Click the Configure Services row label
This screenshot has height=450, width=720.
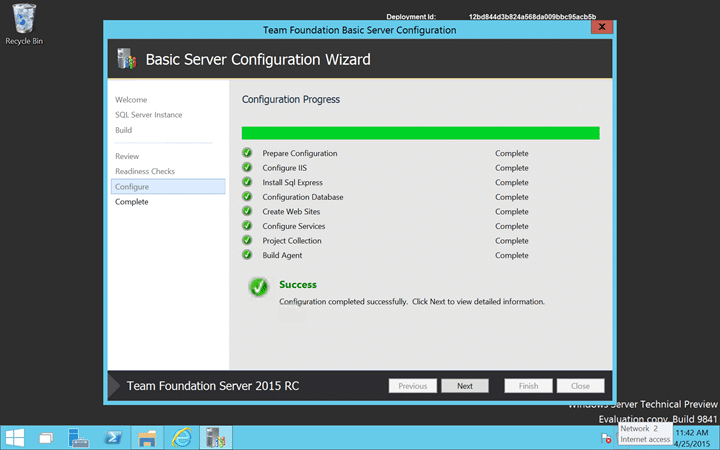[293, 226]
